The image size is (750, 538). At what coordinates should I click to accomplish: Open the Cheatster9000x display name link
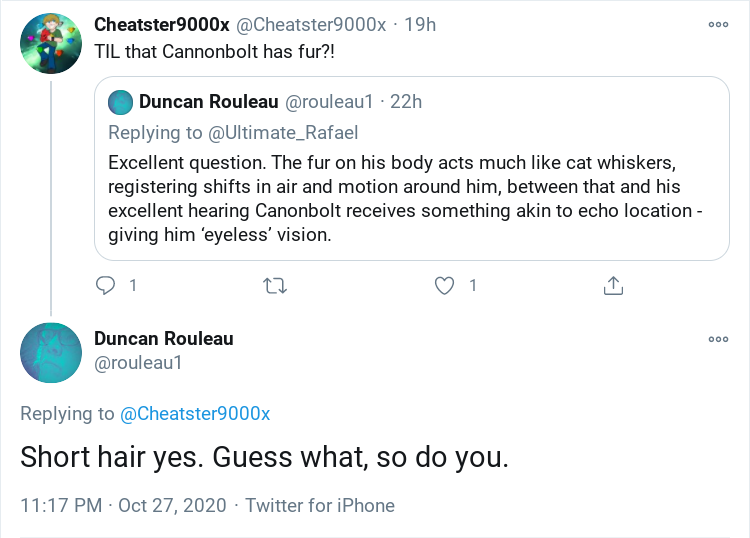pyautogui.click(x=161, y=25)
